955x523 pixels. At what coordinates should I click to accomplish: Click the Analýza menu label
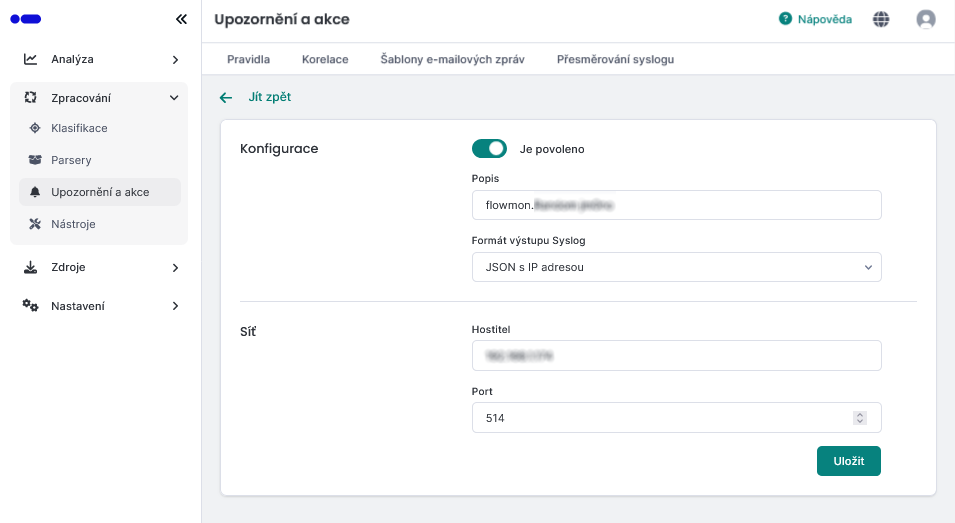pos(72,59)
